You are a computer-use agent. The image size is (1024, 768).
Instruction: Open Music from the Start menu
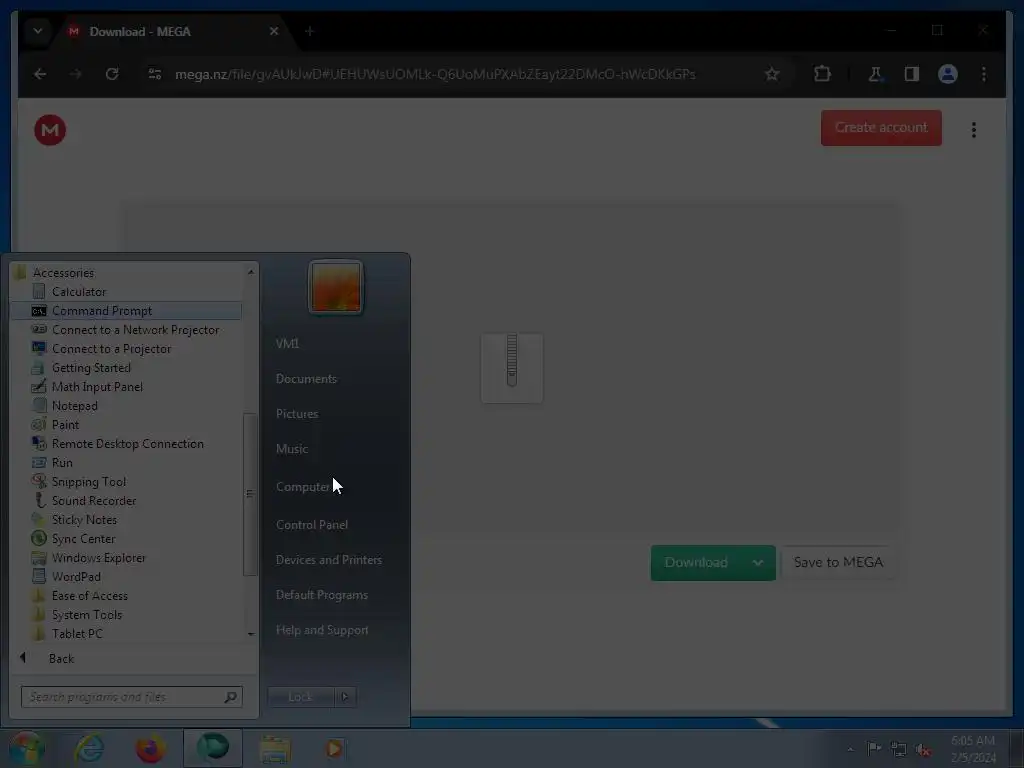point(292,449)
